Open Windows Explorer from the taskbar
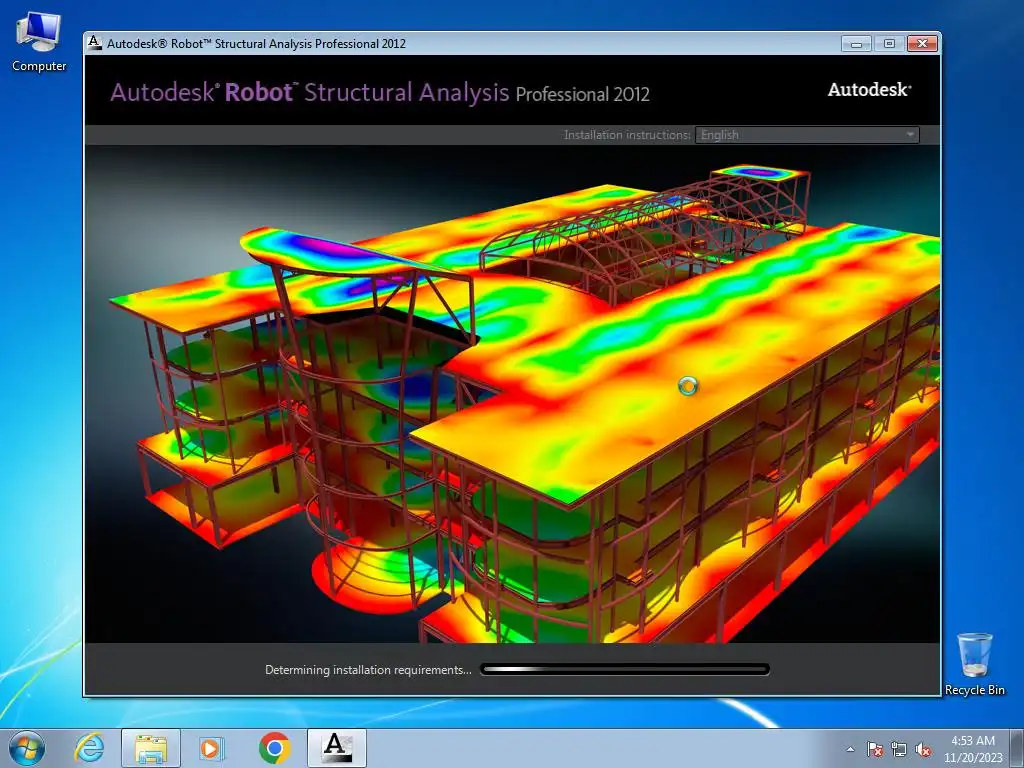Image resolution: width=1024 pixels, height=768 pixels. click(151, 748)
